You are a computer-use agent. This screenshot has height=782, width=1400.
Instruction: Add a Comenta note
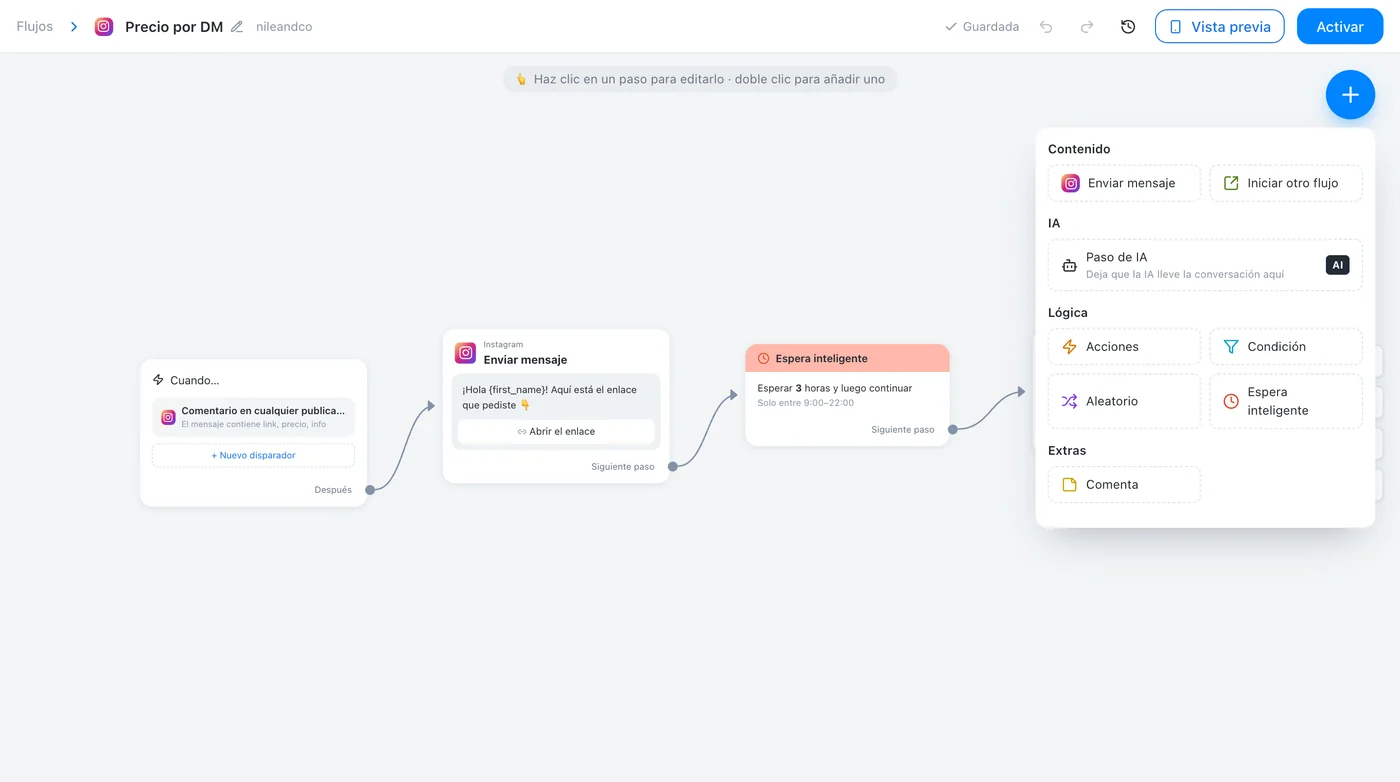[x=1124, y=485]
